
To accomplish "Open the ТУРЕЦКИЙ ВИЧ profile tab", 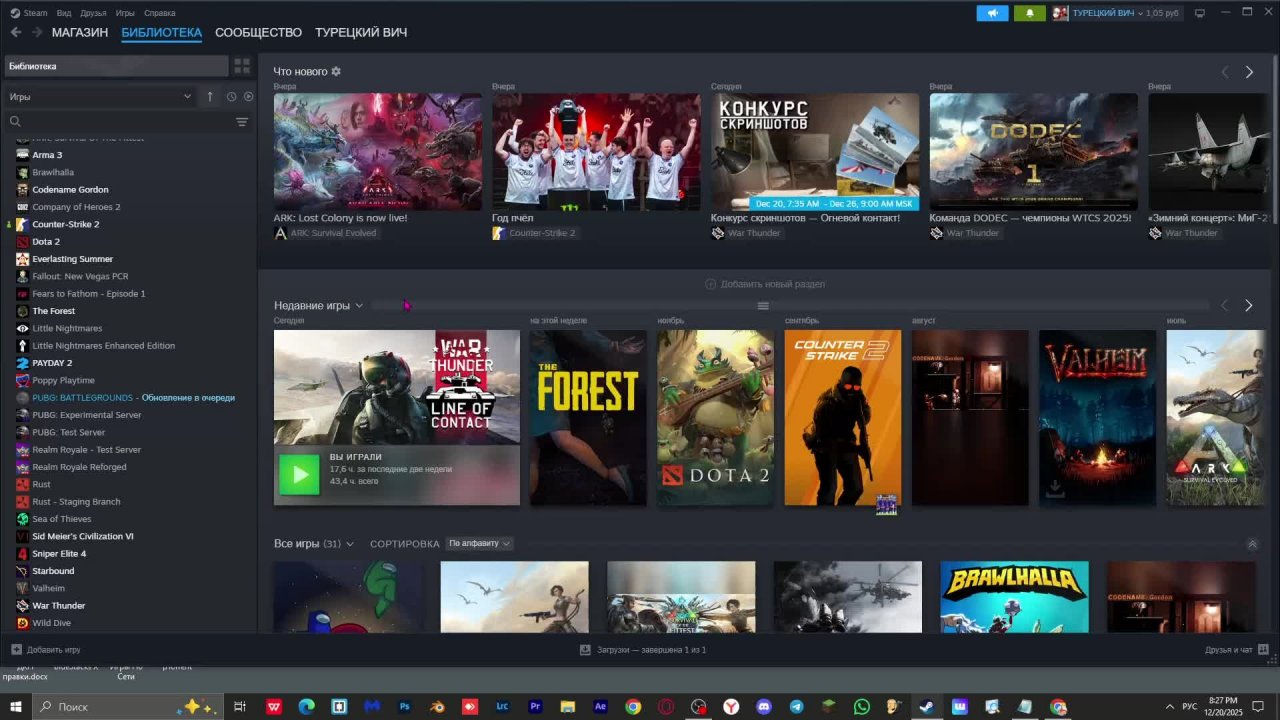I will click(x=361, y=32).
